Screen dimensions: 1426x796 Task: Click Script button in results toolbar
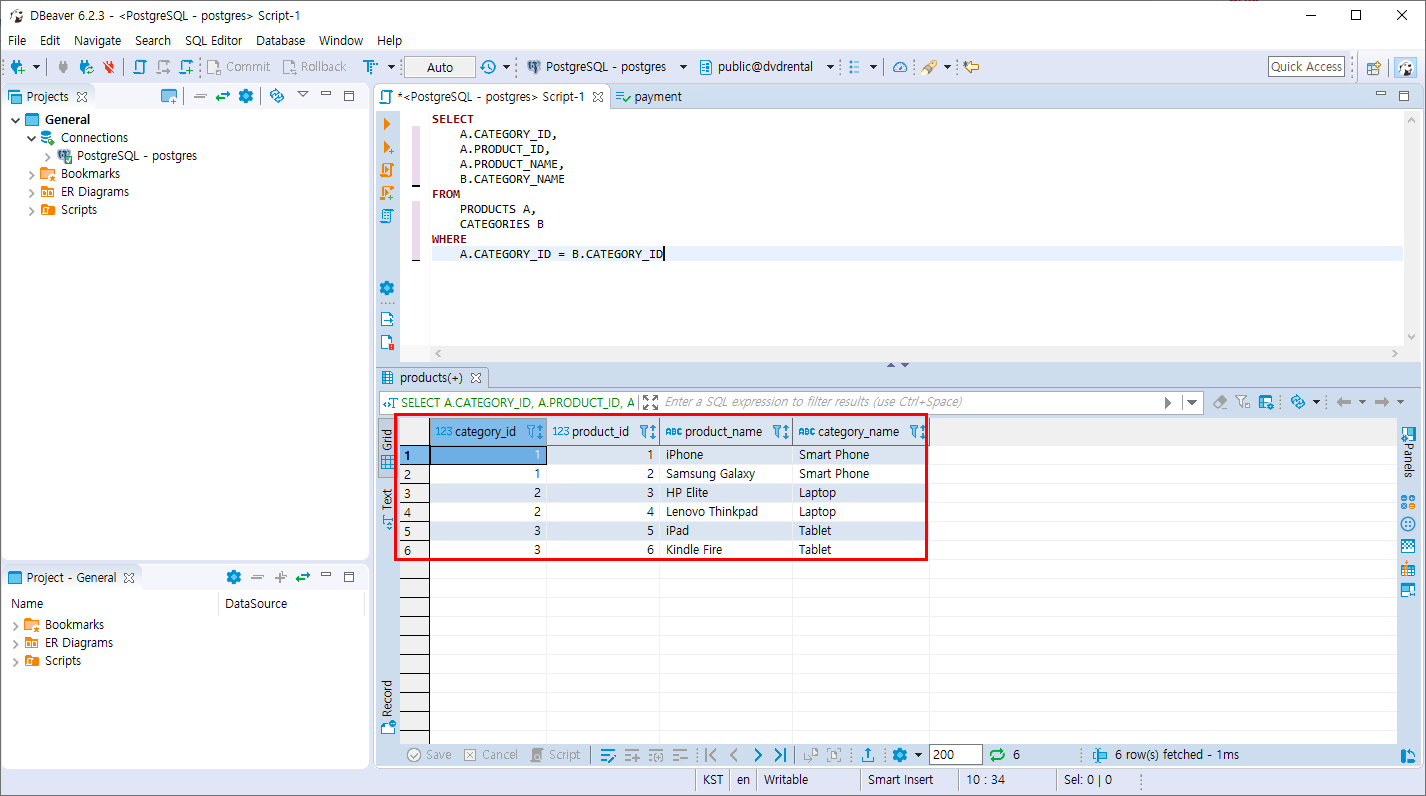click(555, 755)
